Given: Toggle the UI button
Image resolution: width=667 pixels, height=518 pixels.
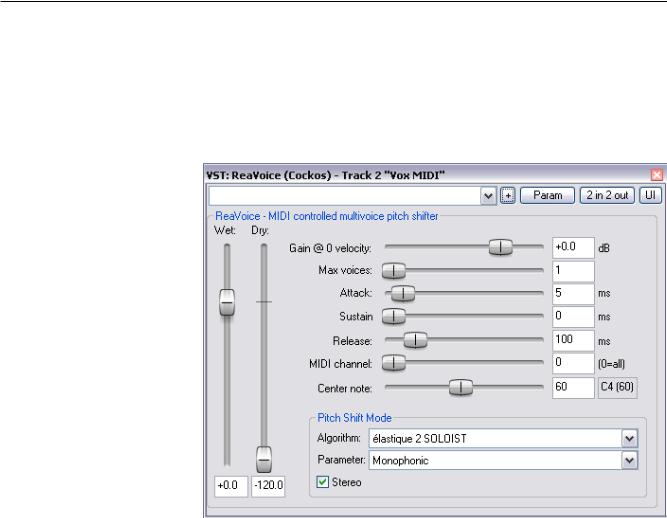Looking at the screenshot, I should pos(650,196).
